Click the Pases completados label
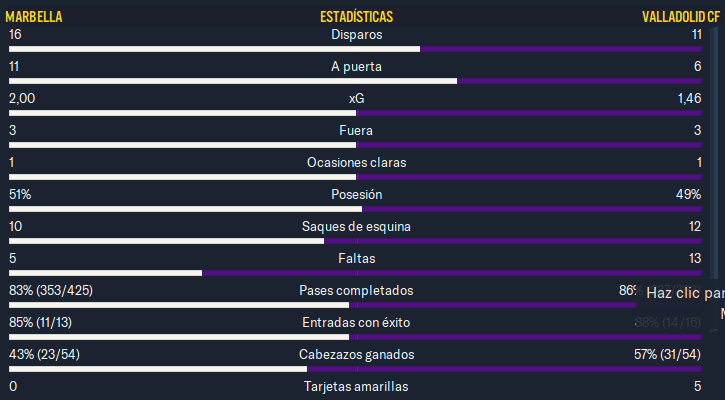Screen dimensions: 725x400 pyautogui.click(x=356, y=290)
